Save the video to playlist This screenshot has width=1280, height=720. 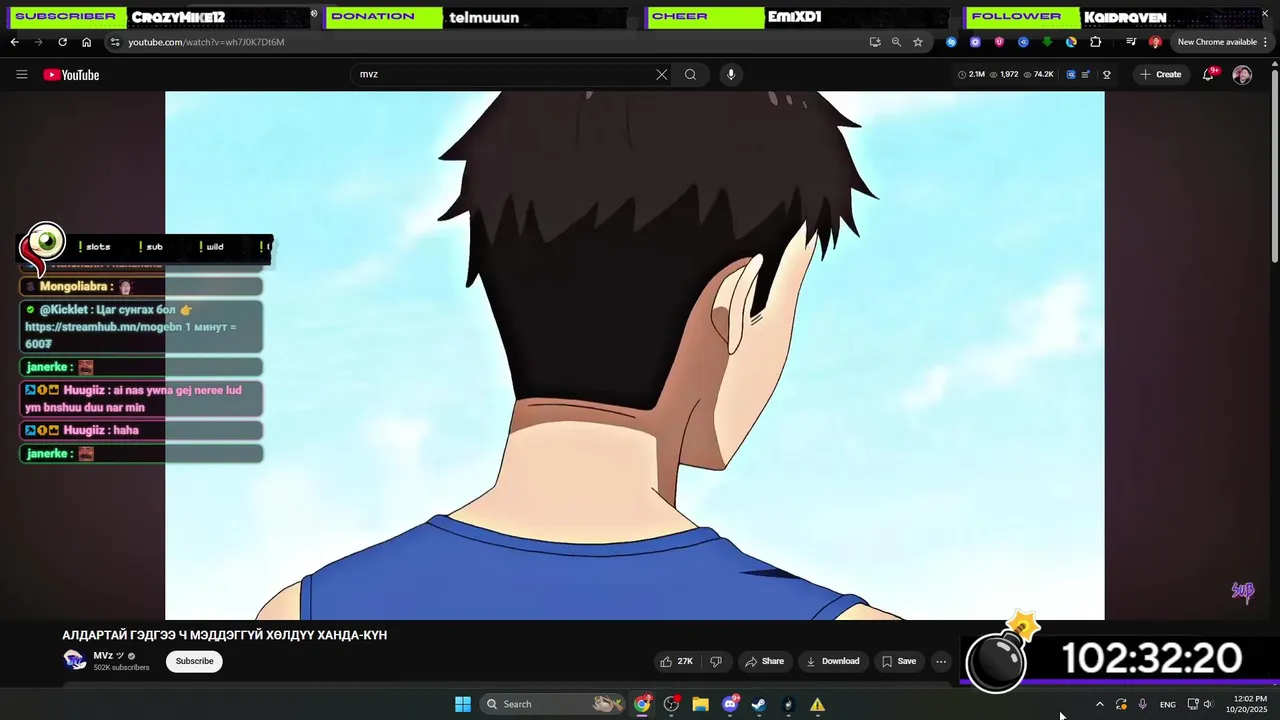coord(898,661)
